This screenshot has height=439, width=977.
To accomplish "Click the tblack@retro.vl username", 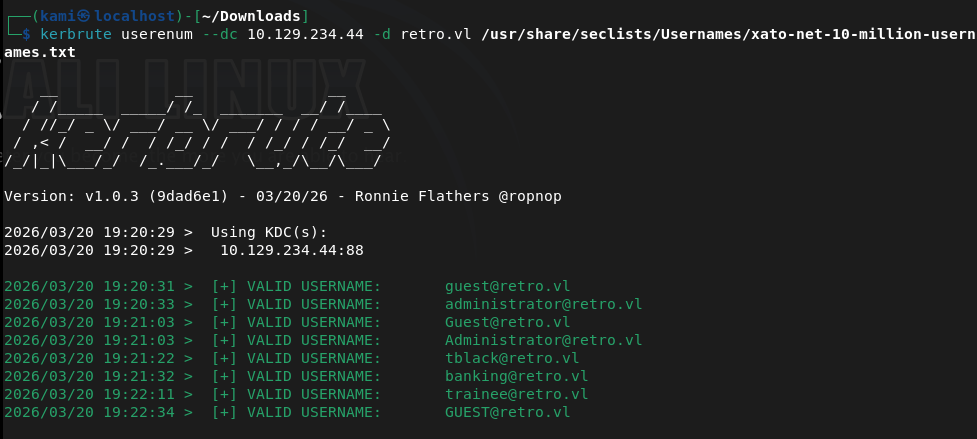I will [511, 358].
